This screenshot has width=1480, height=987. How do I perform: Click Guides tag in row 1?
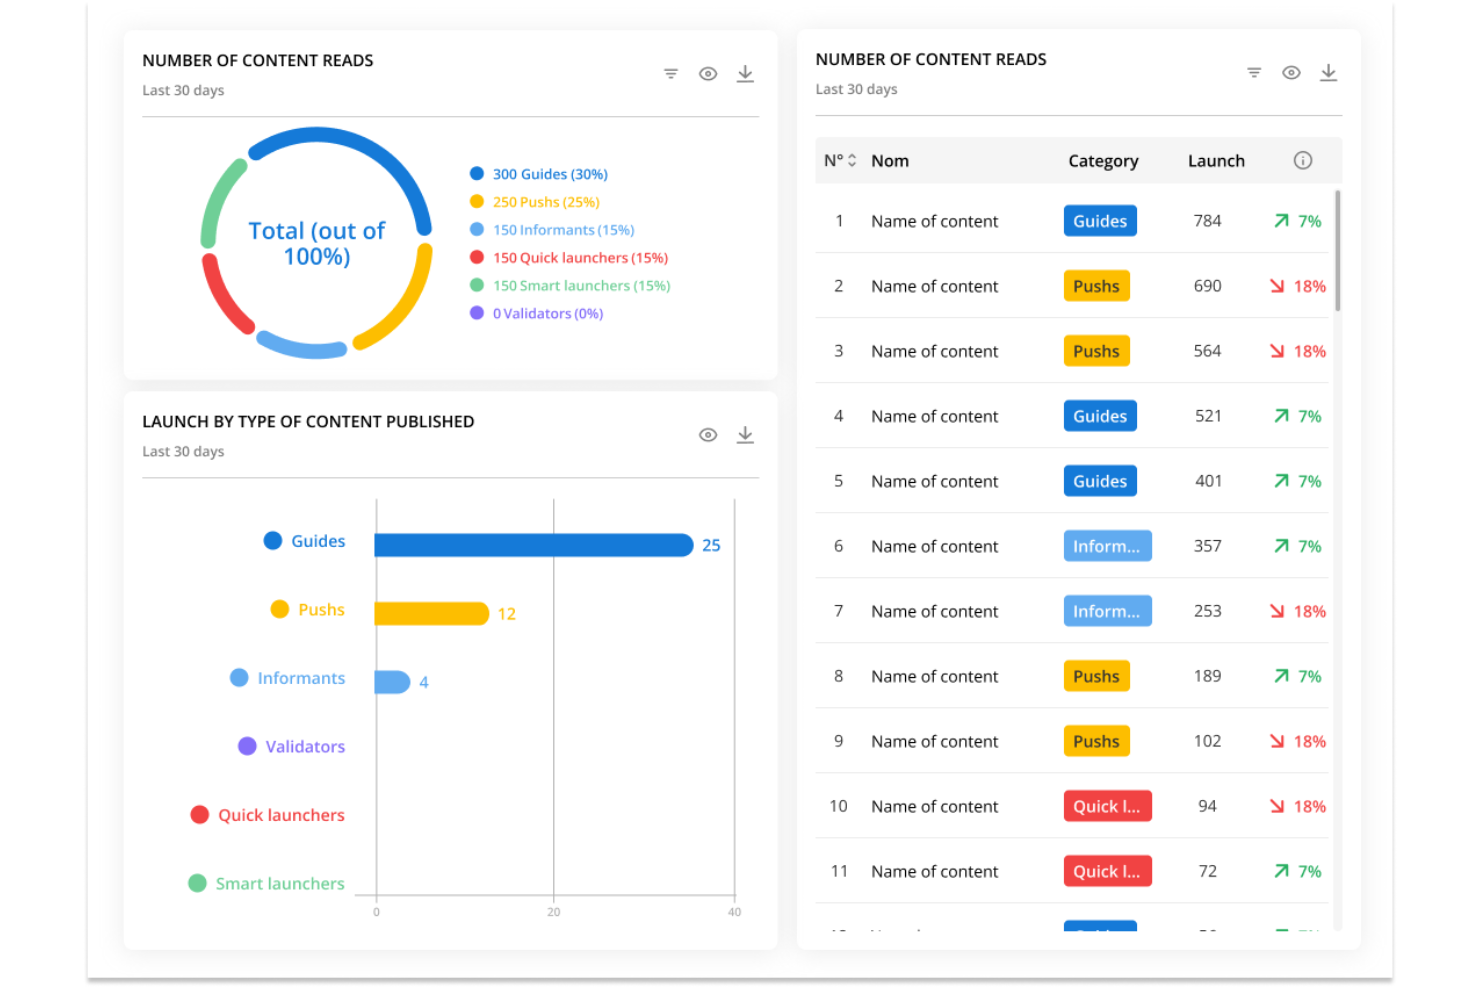(x=1100, y=221)
